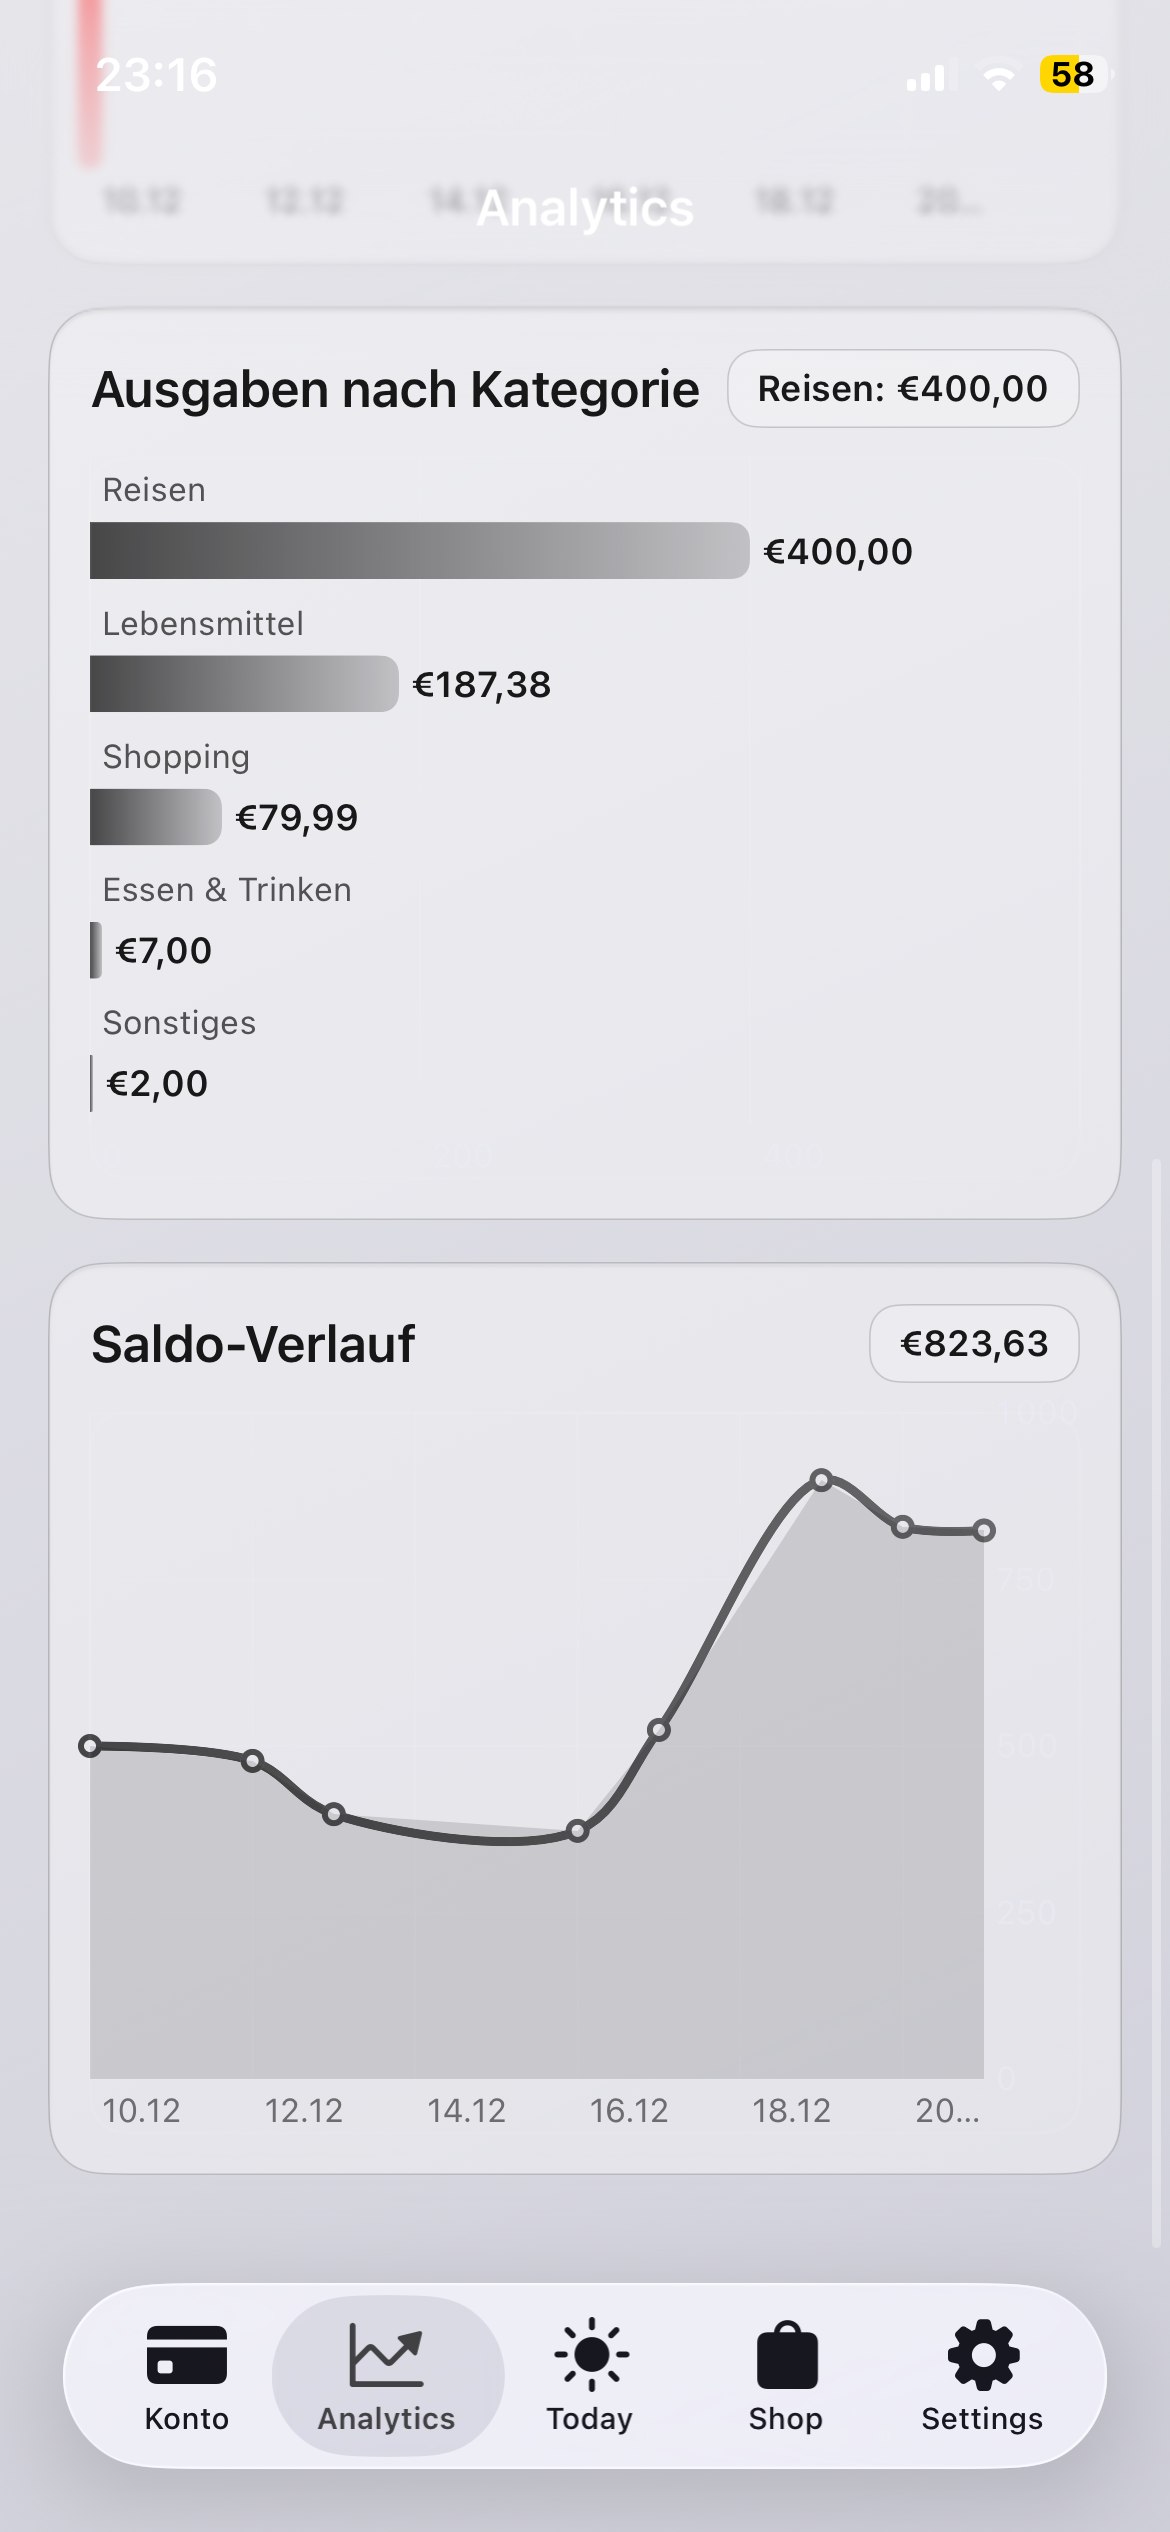The height and width of the screenshot is (2532, 1170).
Task: Select the Reisen €400,00 bar
Action: [419, 550]
